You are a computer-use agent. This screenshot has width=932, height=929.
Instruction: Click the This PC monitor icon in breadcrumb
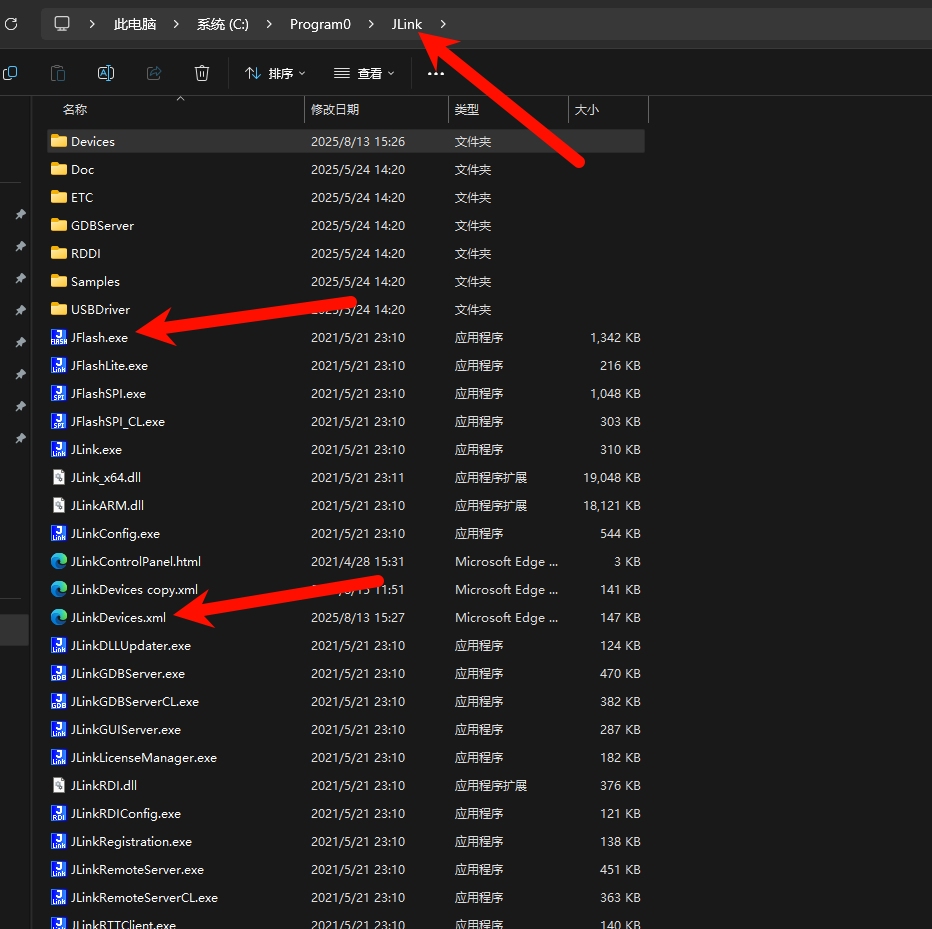[62, 24]
